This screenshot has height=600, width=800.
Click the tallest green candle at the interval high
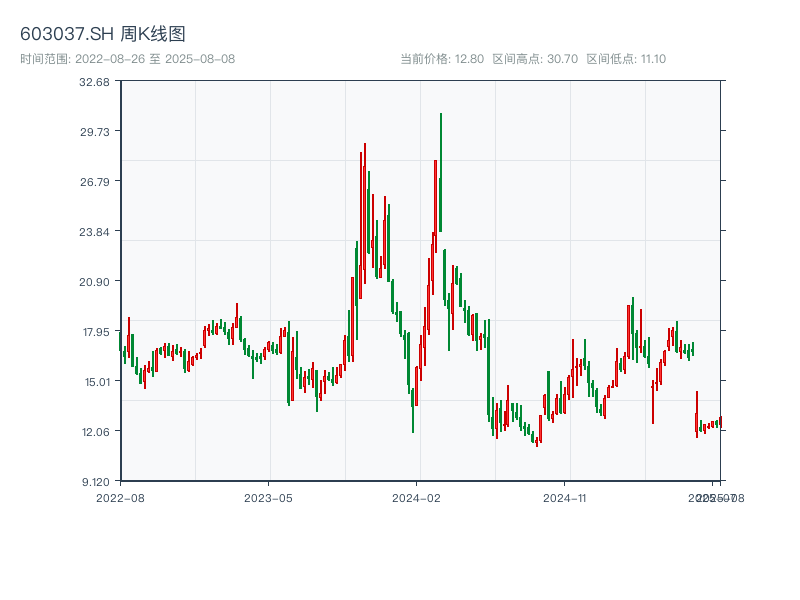click(x=440, y=172)
